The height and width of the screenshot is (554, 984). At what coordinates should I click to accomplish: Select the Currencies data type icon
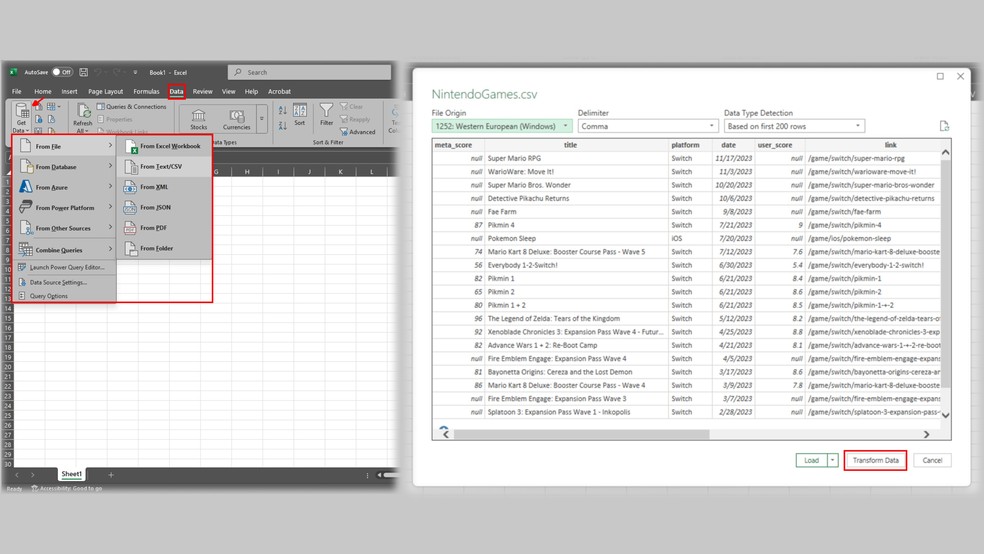[x=236, y=115]
